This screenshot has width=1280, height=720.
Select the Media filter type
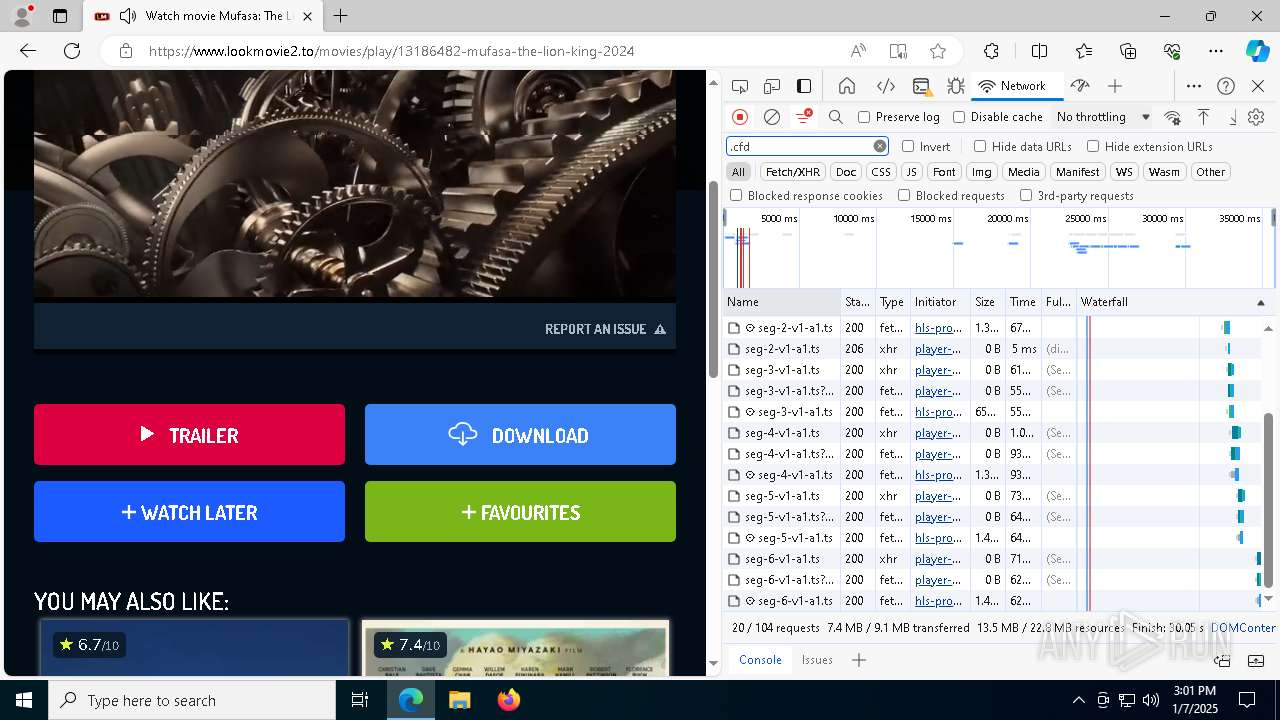1023,172
